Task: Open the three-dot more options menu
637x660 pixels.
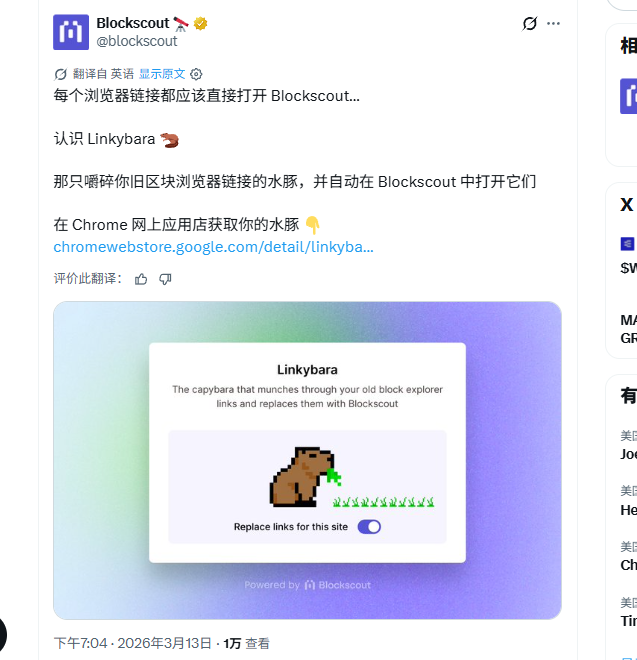Action: (553, 24)
